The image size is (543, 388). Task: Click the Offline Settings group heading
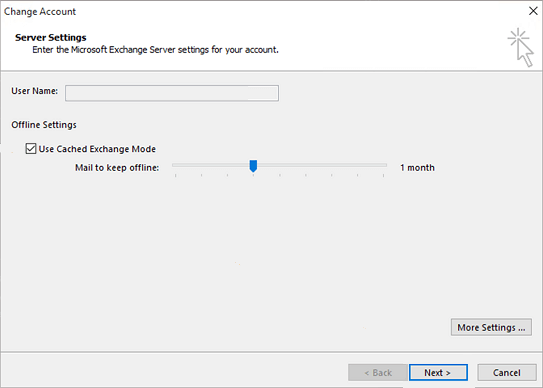point(44,125)
